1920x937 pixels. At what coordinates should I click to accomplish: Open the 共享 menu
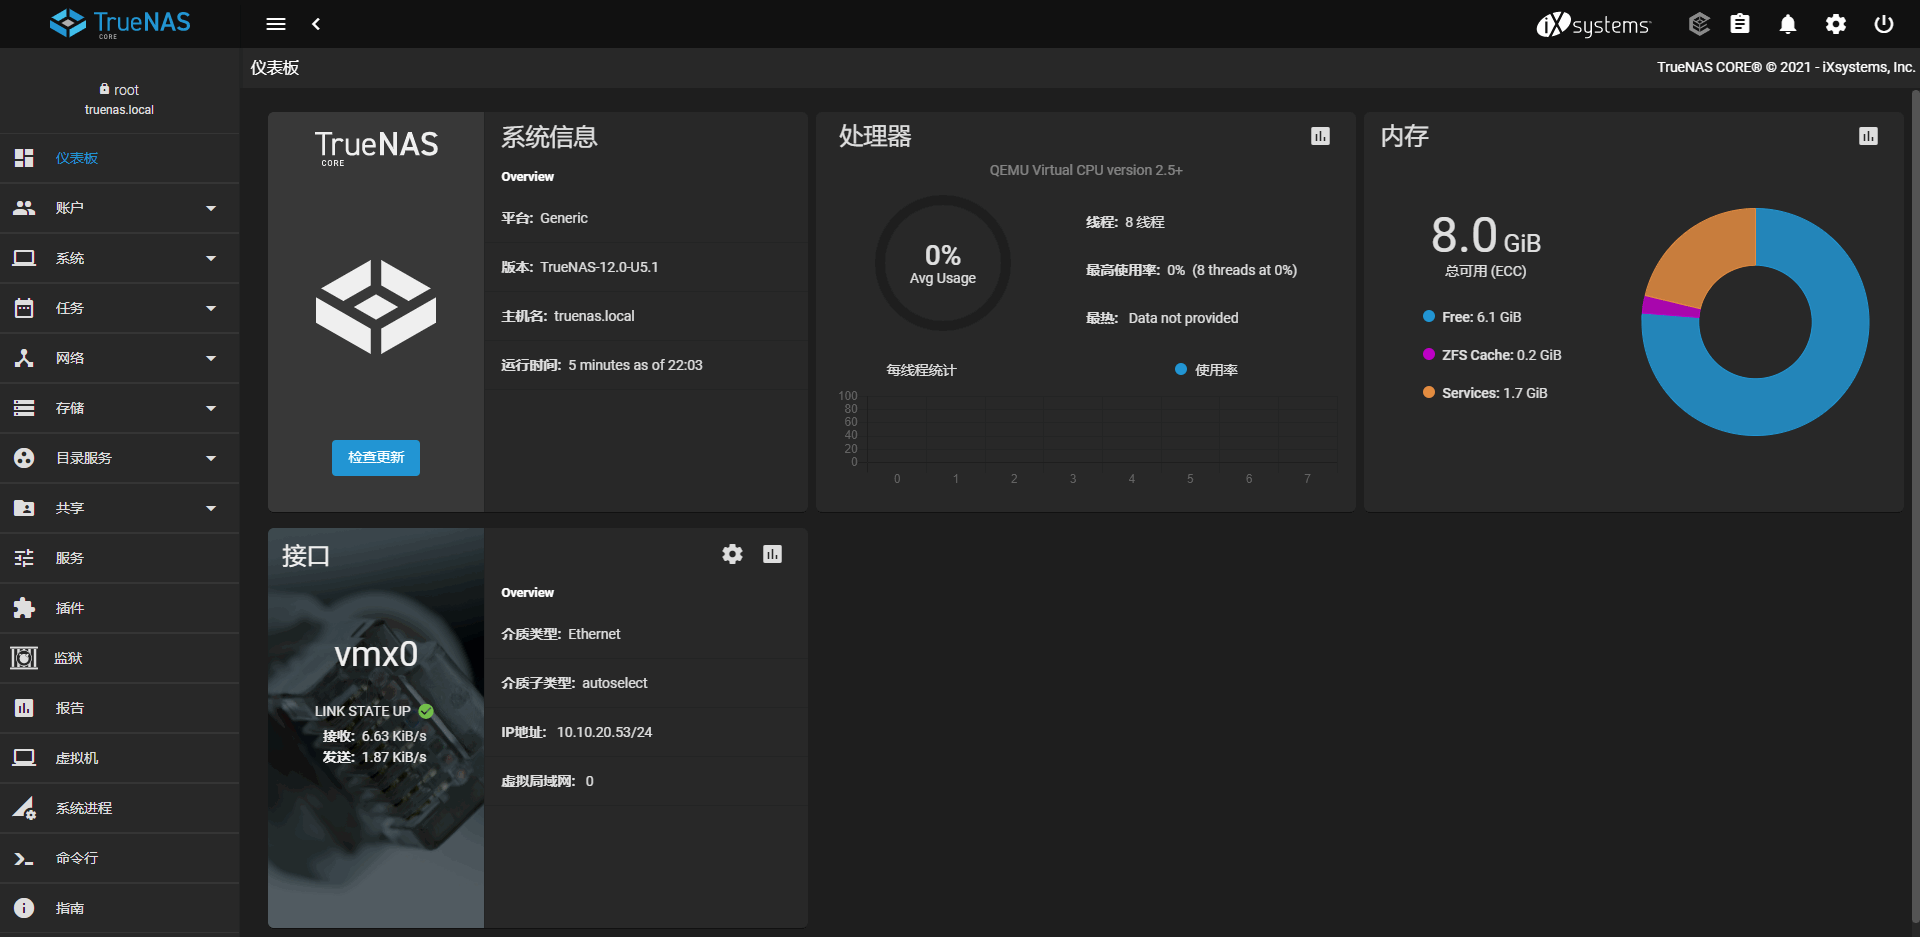pyautogui.click(x=120, y=508)
